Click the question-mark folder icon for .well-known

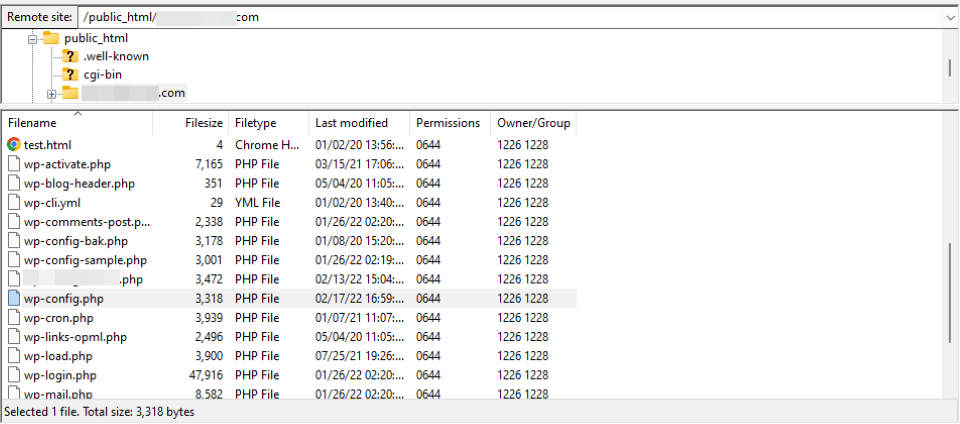(70, 56)
